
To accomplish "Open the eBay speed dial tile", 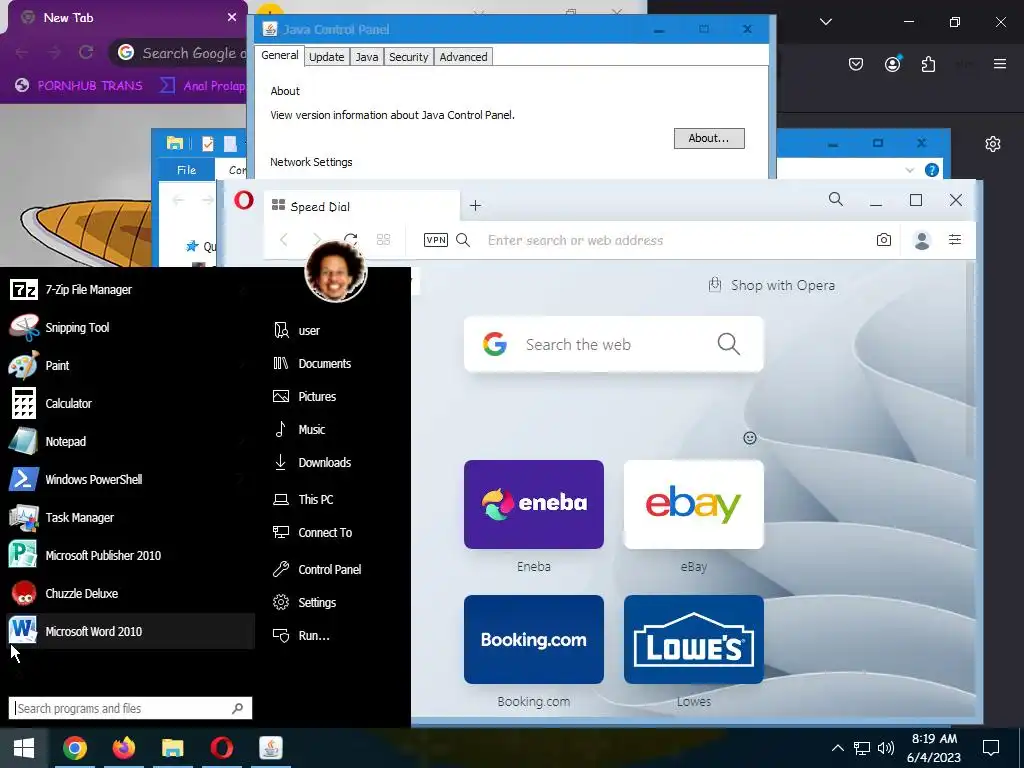I will click(x=694, y=504).
